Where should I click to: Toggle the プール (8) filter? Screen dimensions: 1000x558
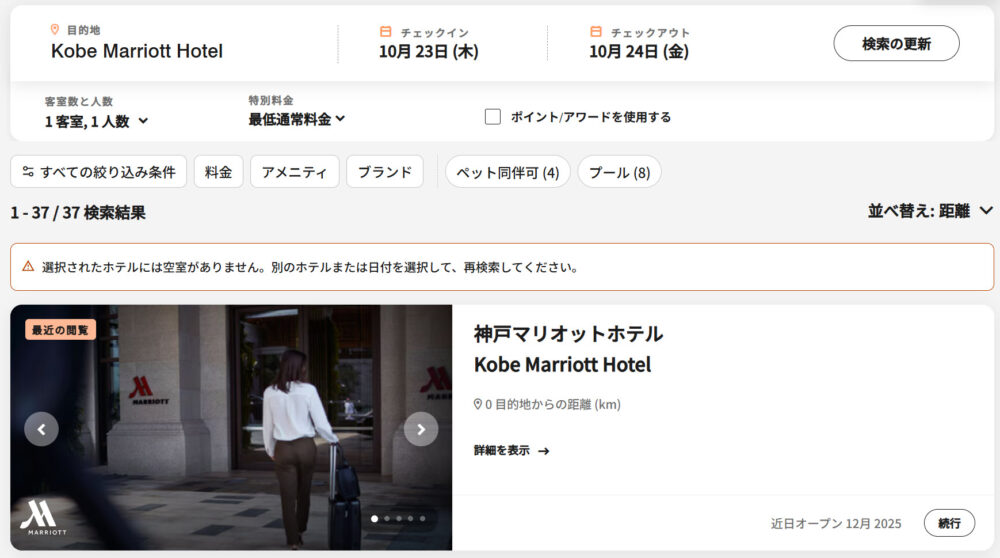pyautogui.click(x=619, y=172)
